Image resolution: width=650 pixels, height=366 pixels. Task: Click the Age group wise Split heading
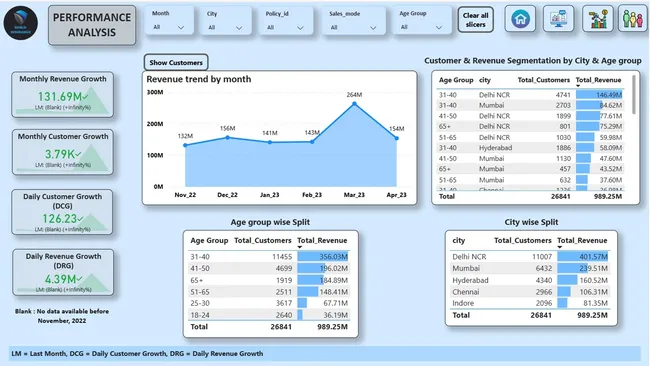[270, 222]
